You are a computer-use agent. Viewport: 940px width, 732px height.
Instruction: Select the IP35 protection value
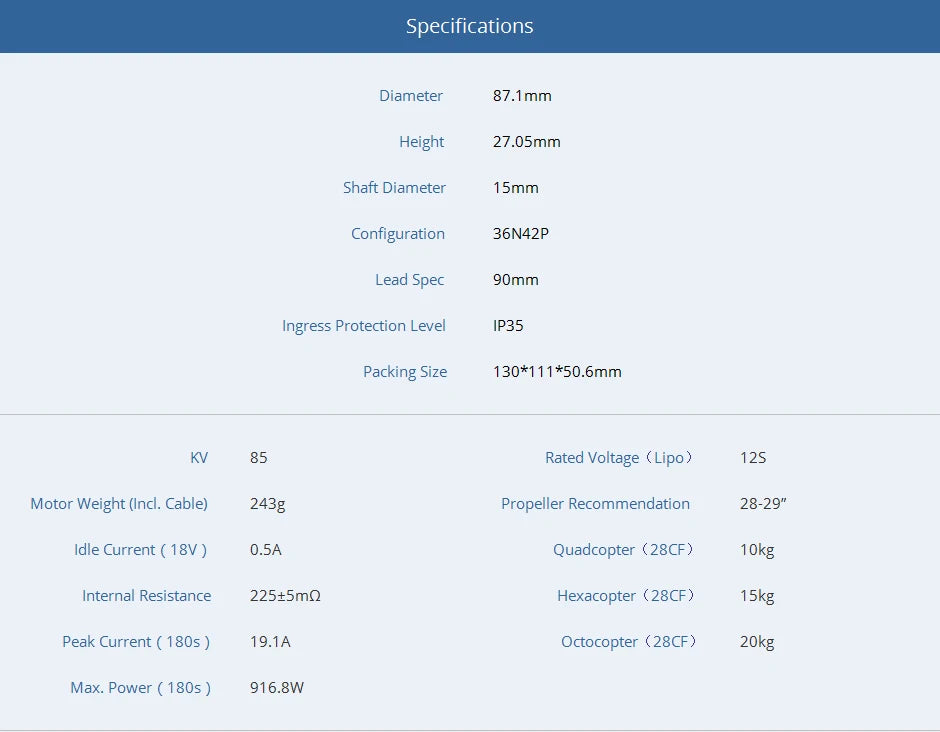[509, 325]
